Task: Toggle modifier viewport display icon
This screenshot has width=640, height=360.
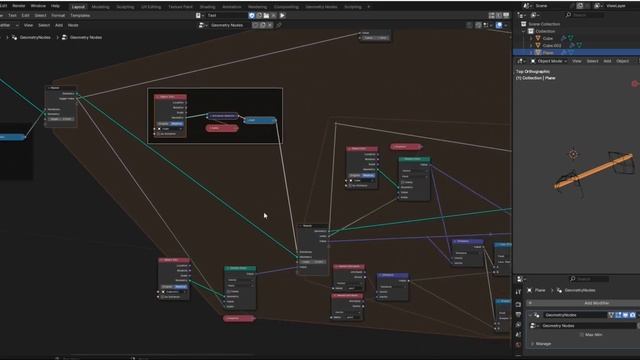Action: pos(625,315)
